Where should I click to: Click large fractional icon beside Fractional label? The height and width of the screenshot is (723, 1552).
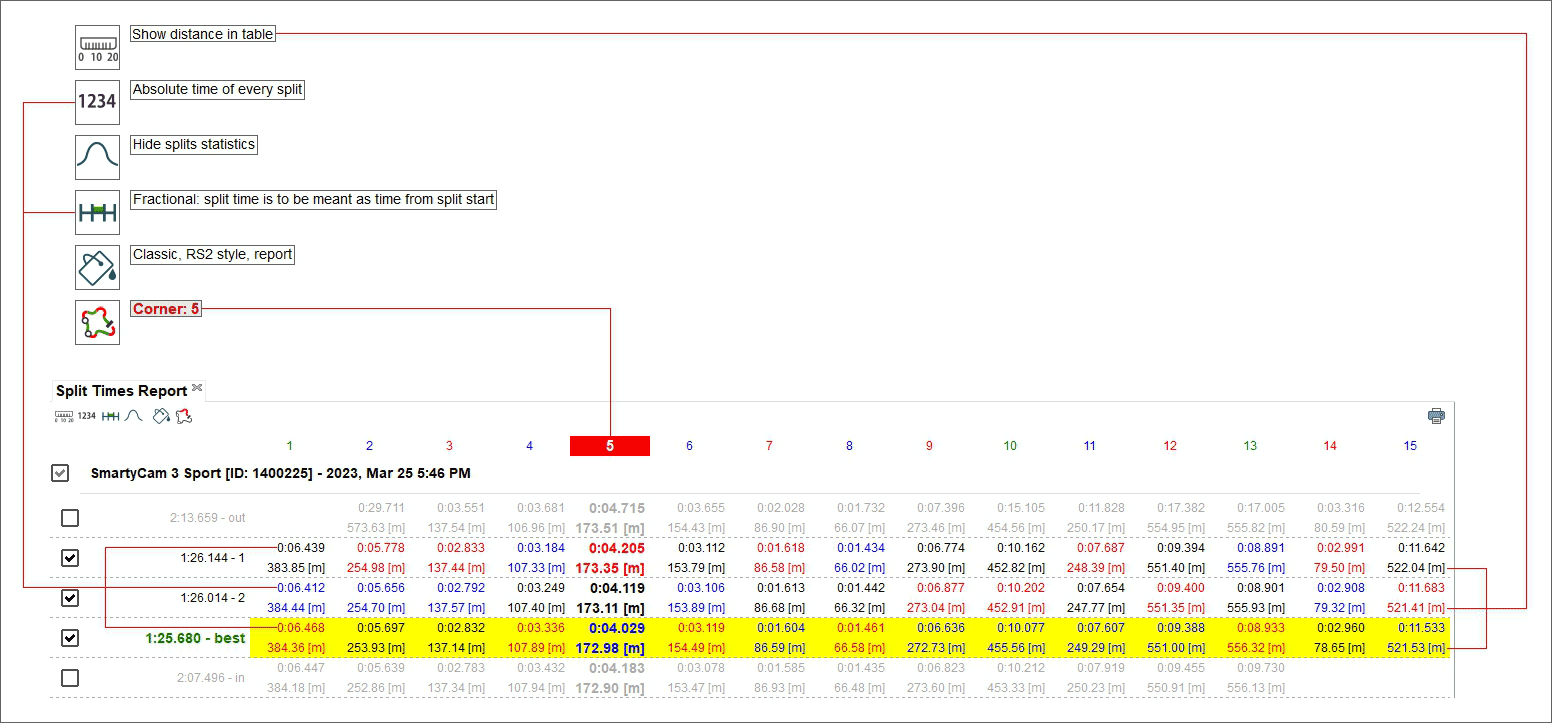pos(98,212)
